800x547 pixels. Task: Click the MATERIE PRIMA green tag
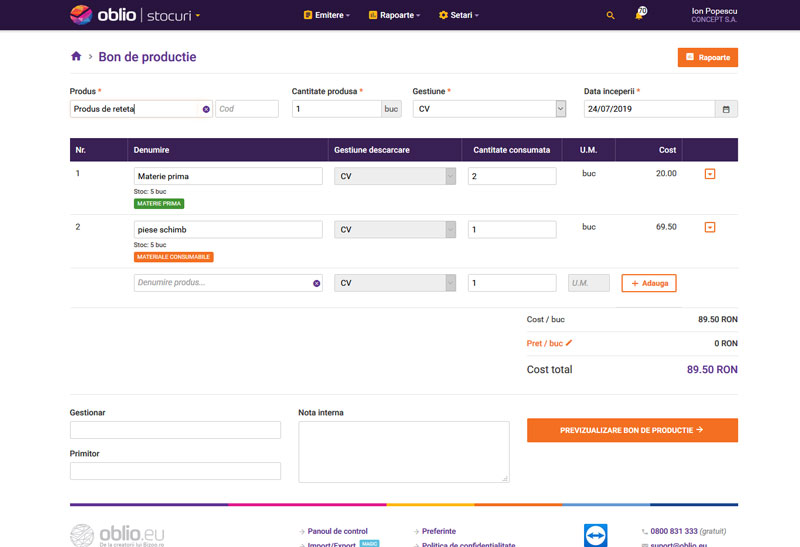point(159,204)
